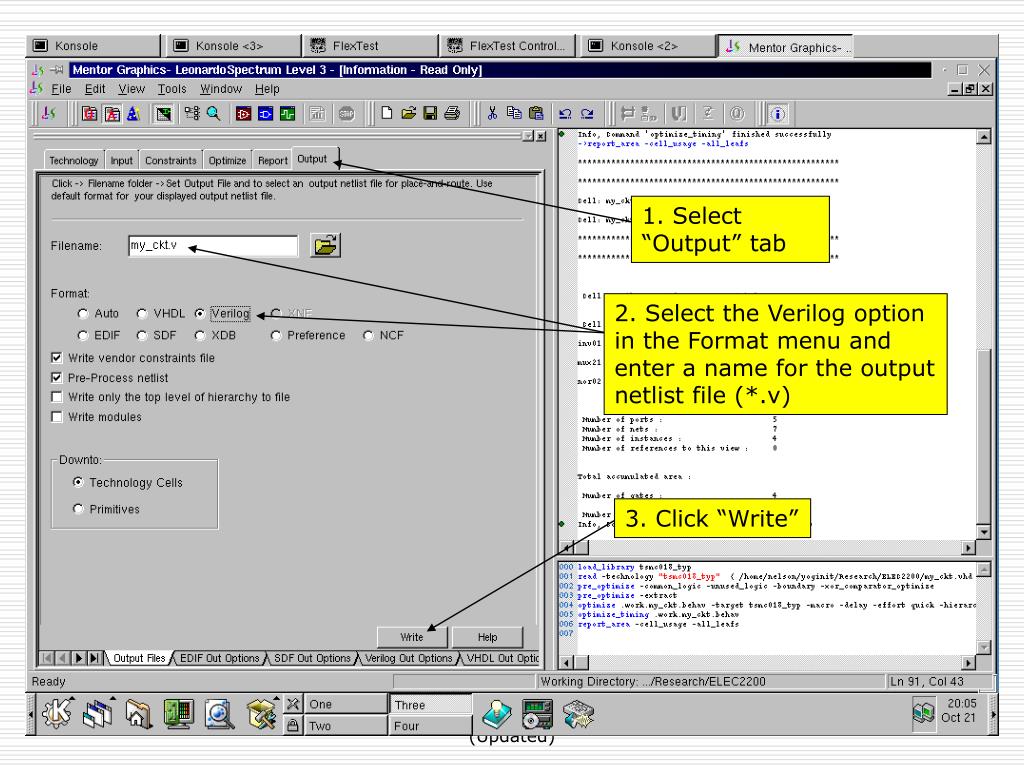The height and width of the screenshot is (768, 1024).
Task: Open the Window menu
Action: [x=221, y=89]
